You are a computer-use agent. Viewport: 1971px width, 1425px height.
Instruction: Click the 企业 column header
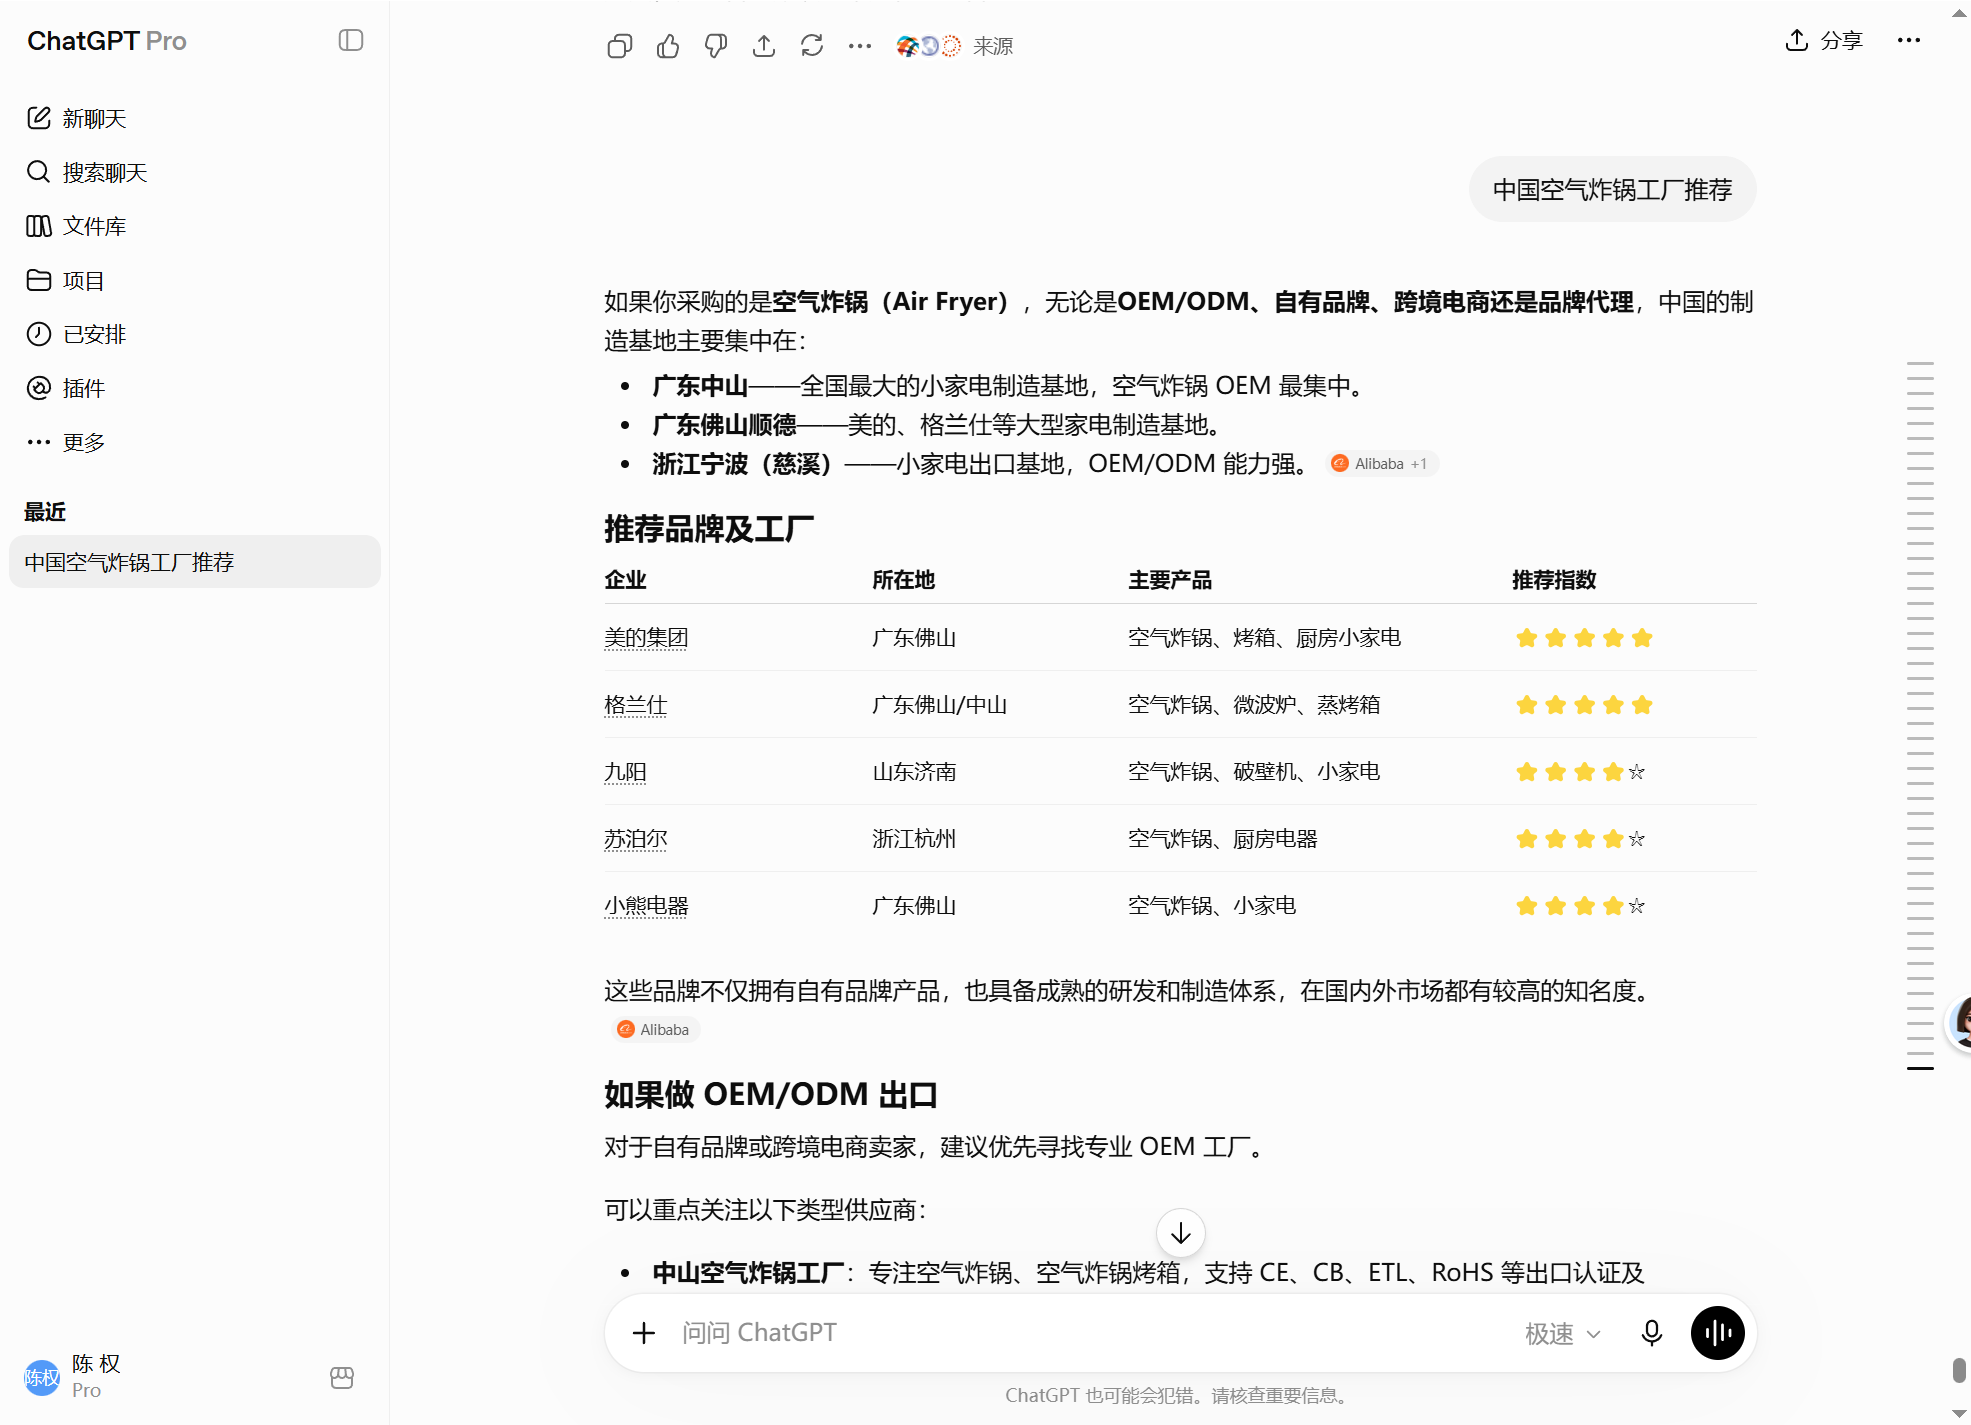tap(625, 580)
